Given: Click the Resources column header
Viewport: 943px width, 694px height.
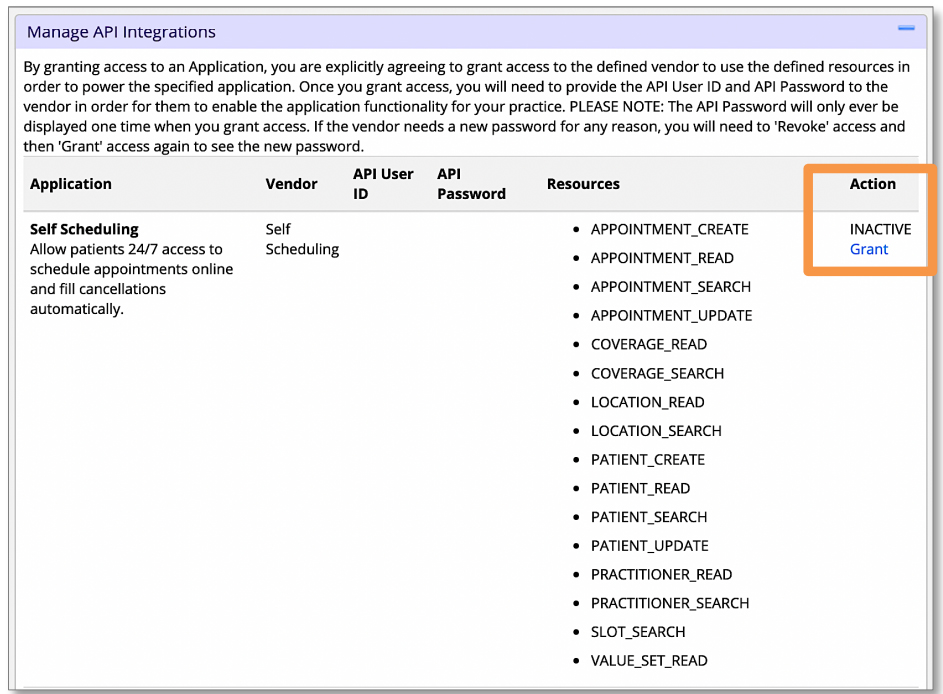Looking at the screenshot, I should (583, 184).
